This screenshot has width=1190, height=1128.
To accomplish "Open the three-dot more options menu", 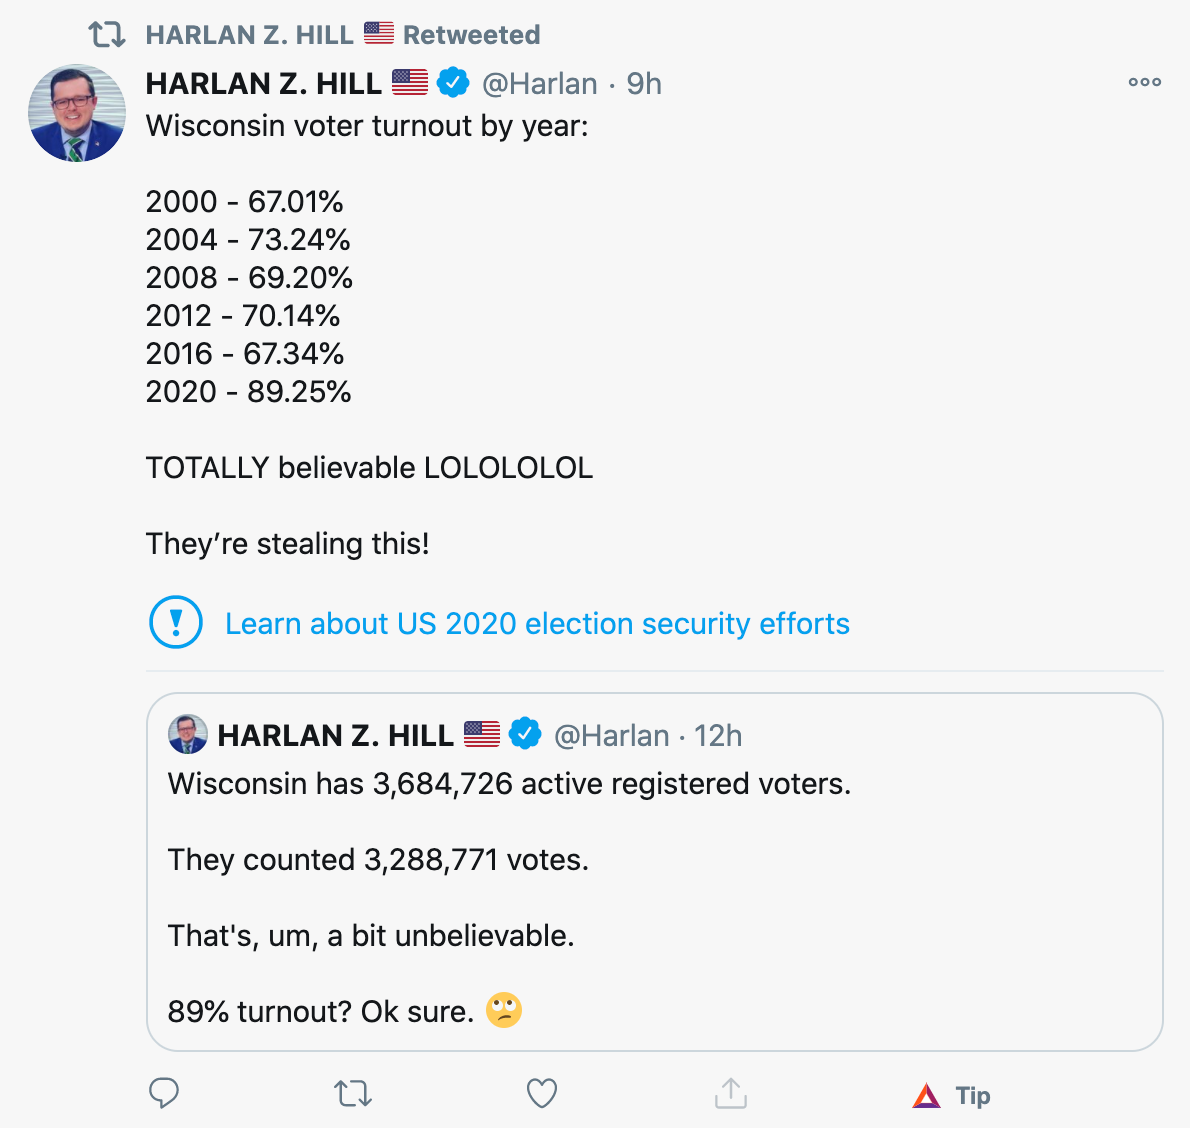I will (1145, 82).
